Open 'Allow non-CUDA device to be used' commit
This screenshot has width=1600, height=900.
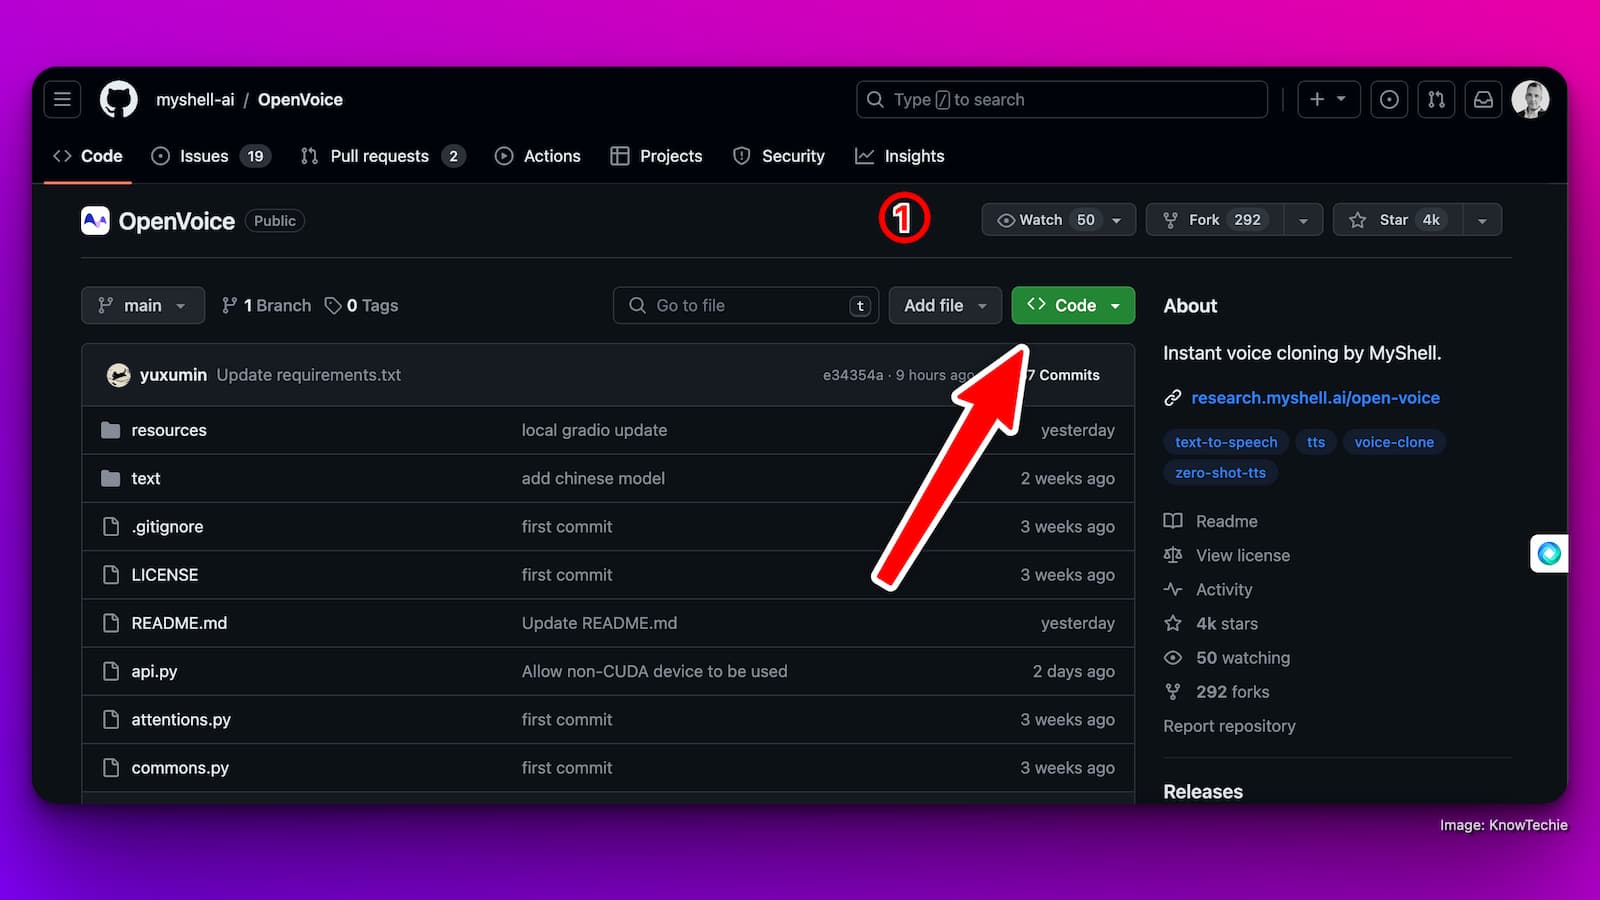[654, 671]
